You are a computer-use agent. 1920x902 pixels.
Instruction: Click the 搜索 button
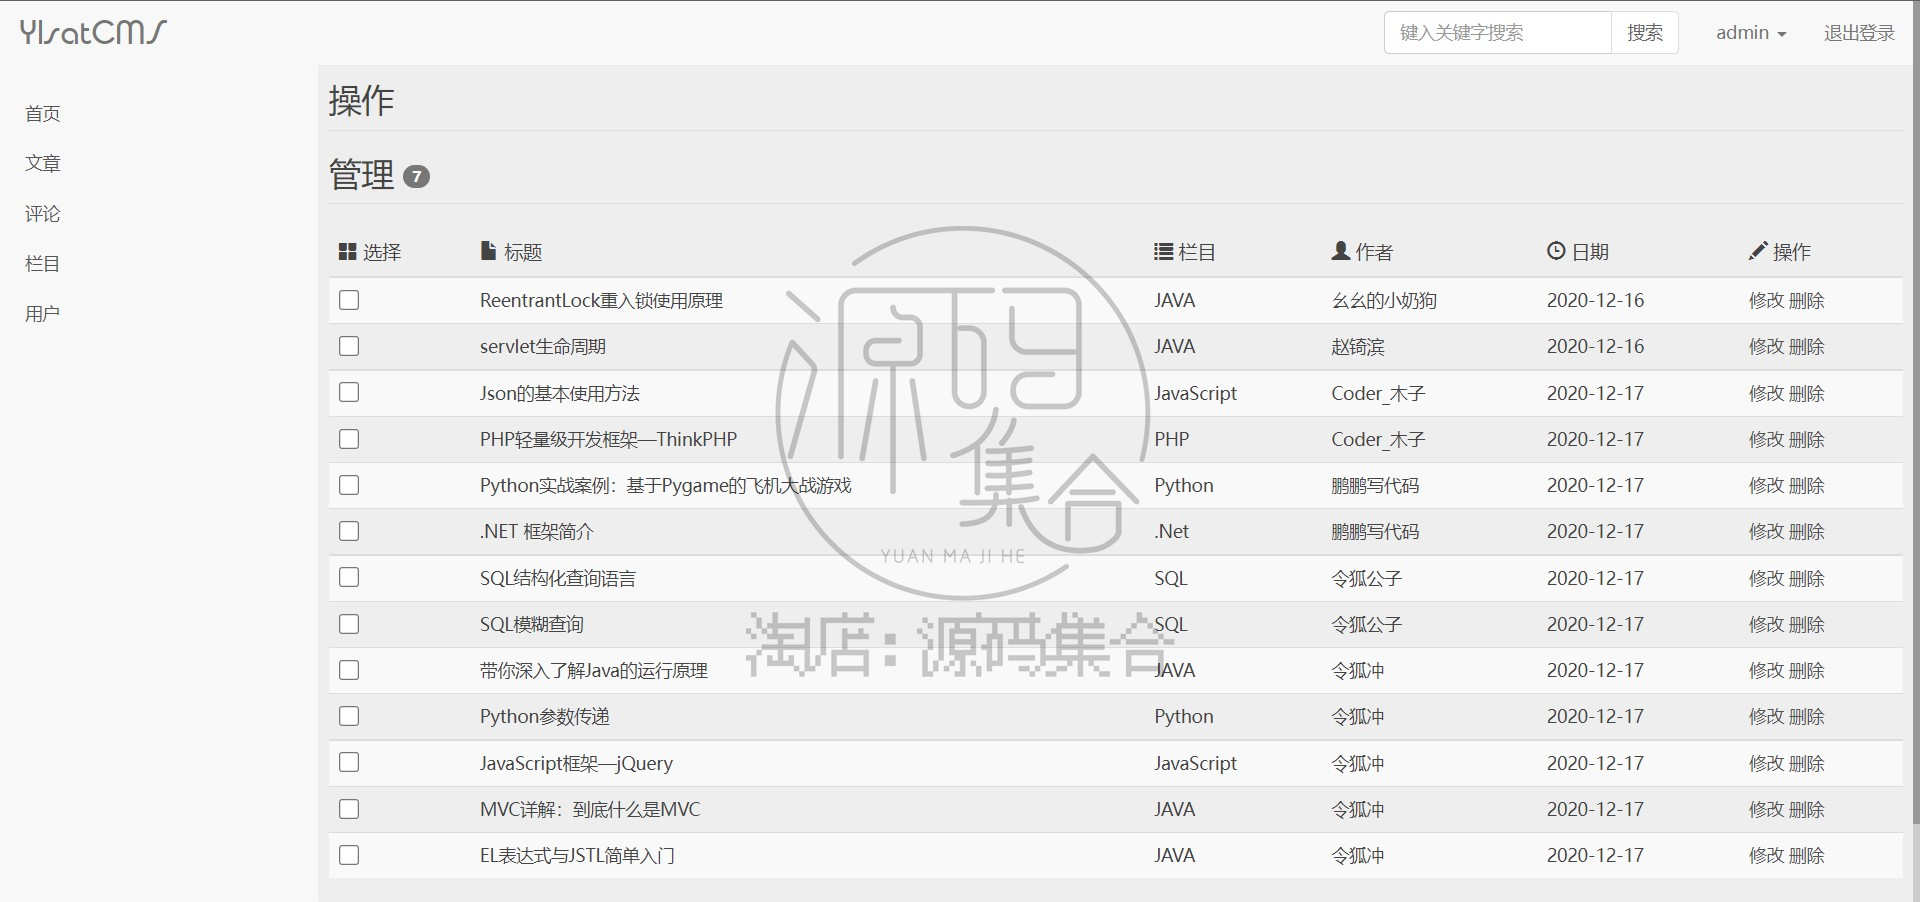coord(1645,33)
